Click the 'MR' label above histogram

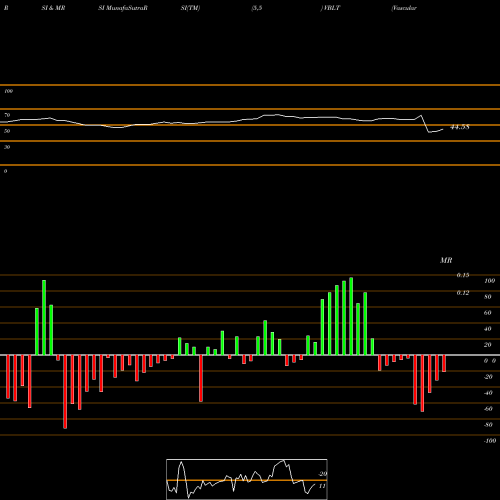446,260
